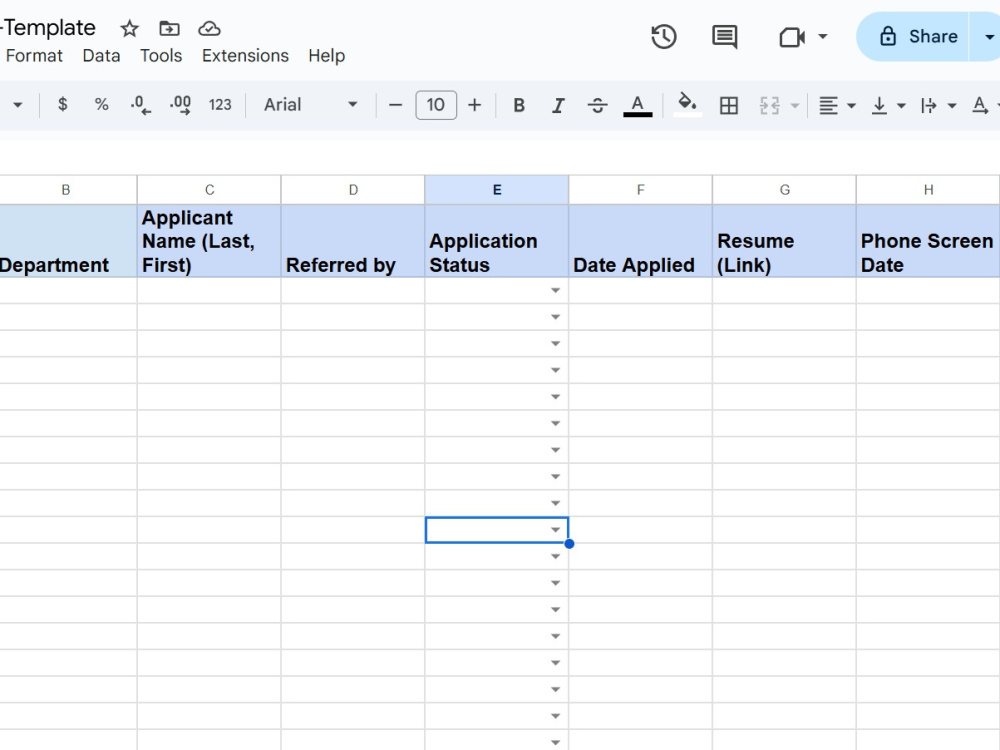The image size is (1000, 750).
Task: Open the text rotation tool
Action: 982,105
